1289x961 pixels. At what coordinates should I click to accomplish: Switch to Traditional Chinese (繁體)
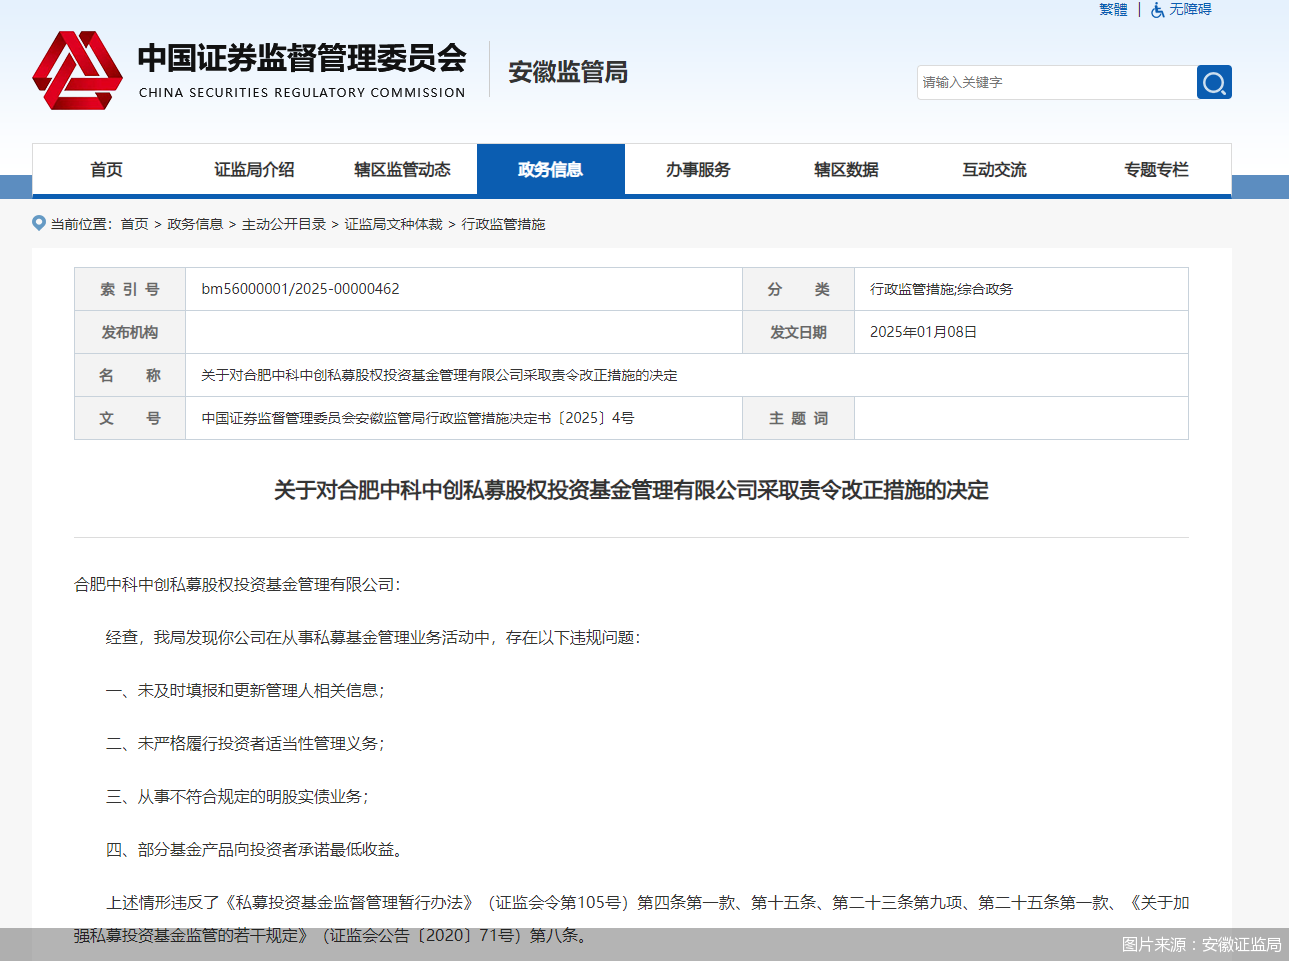click(x=1112, y=10)
